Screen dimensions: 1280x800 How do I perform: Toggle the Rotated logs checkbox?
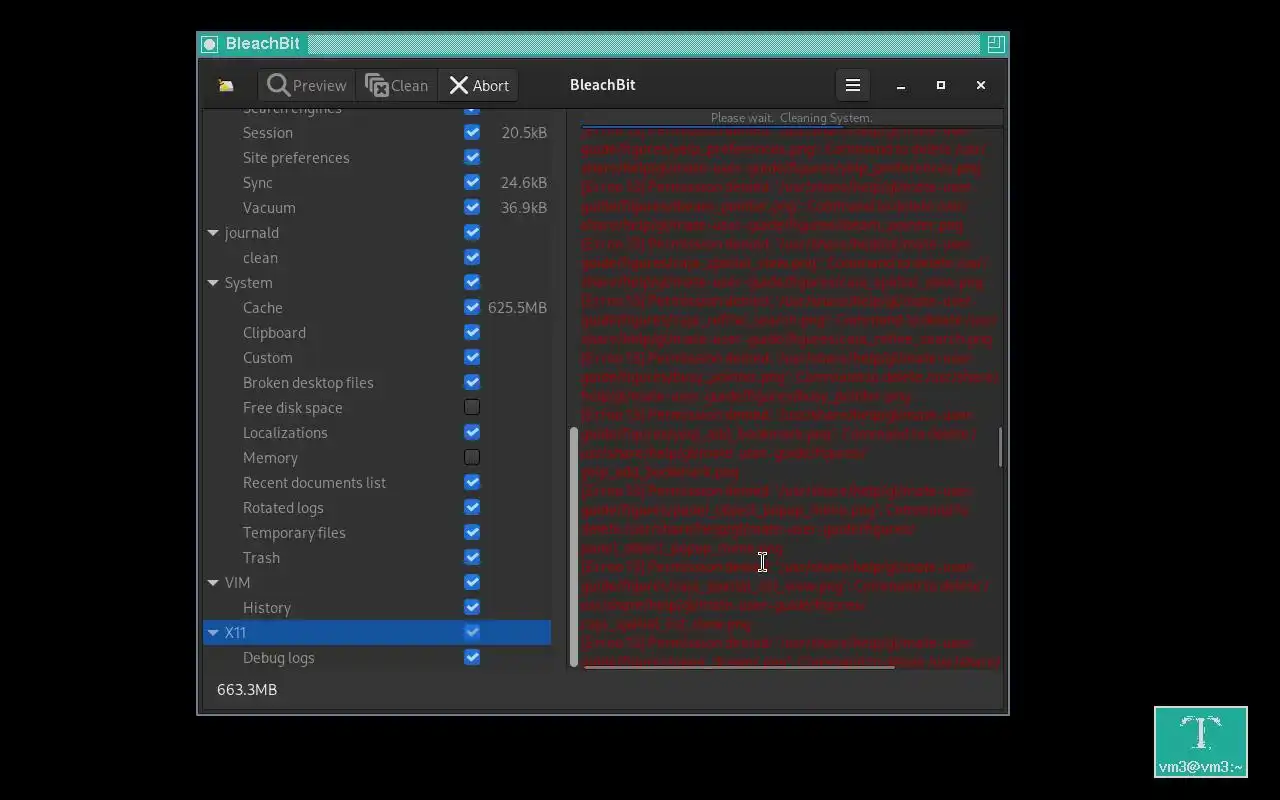pos(472,508)
